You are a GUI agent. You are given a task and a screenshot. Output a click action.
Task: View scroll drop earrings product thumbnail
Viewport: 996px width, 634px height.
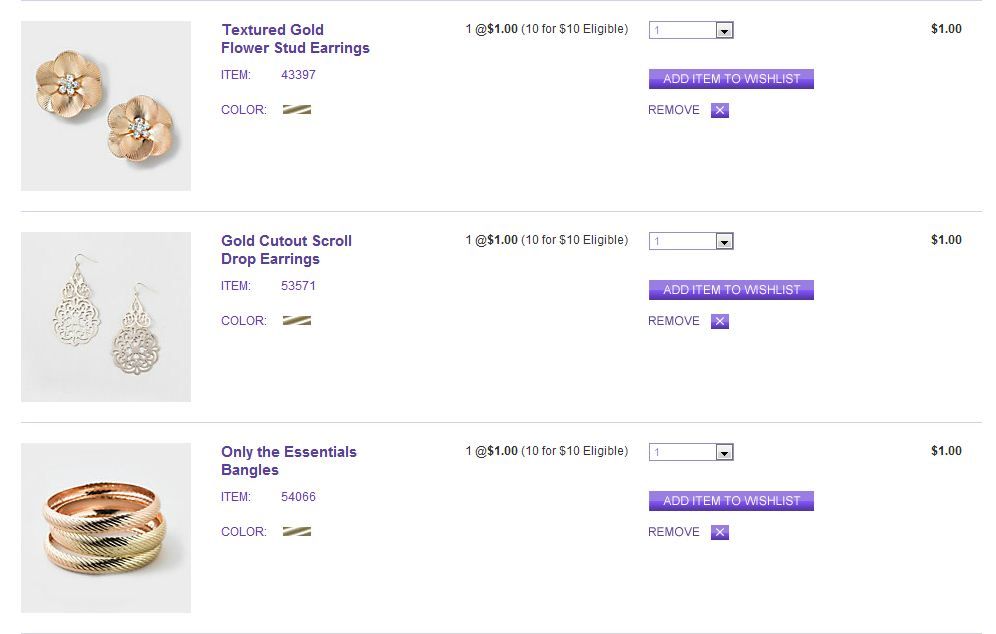click(x=106, y=317)
